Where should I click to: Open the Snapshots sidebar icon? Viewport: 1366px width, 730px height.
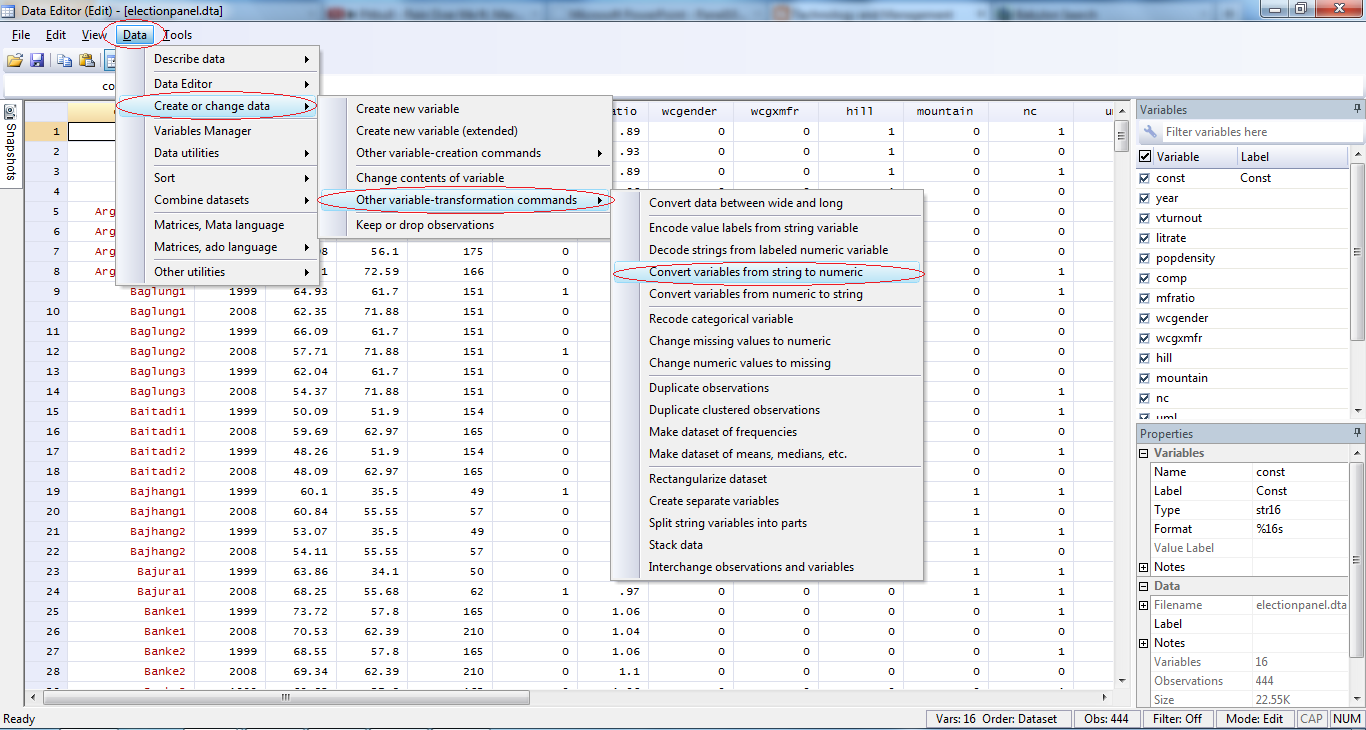[x=9, y=113]
